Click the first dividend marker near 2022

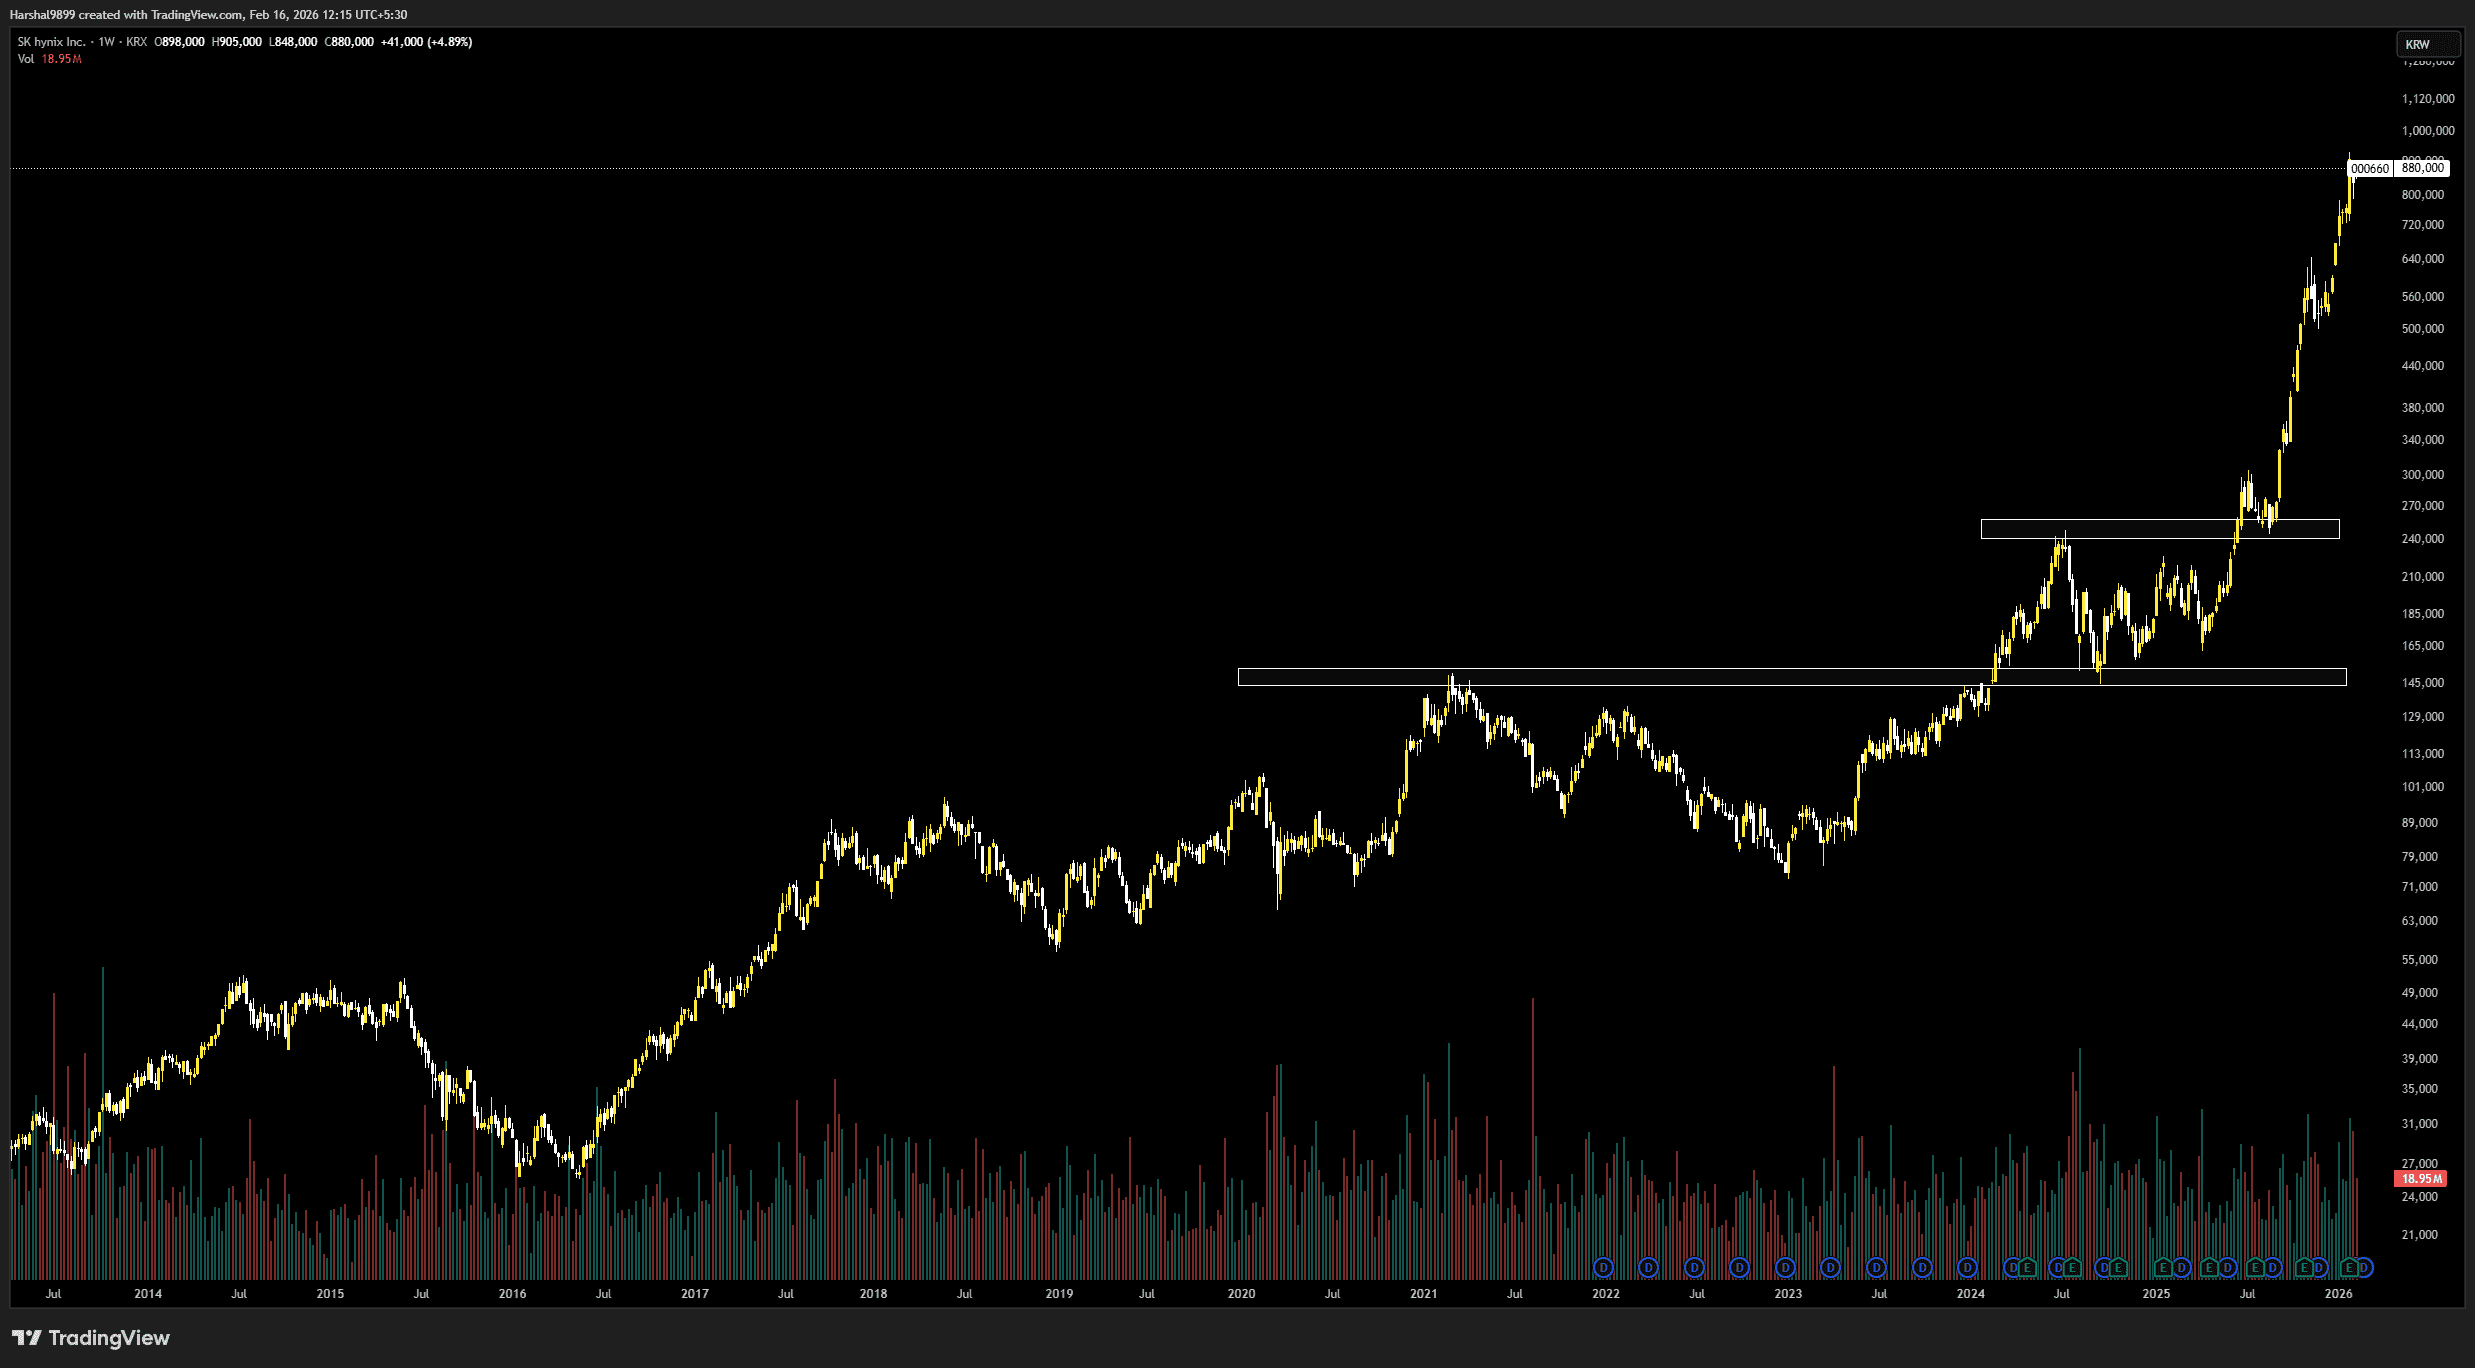[x=1603, y=1268]
